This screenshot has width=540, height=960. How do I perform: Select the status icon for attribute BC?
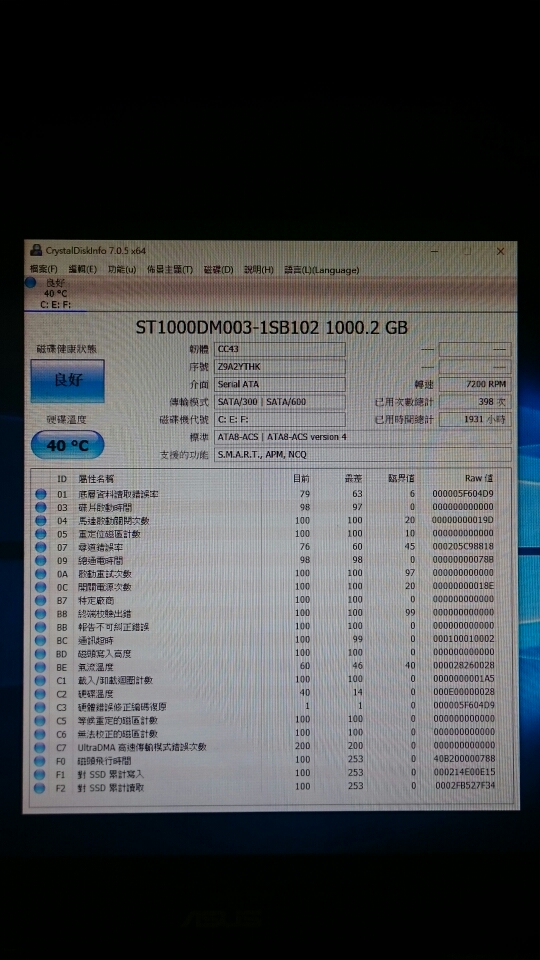pyautogui.click(x=41, y=640)
